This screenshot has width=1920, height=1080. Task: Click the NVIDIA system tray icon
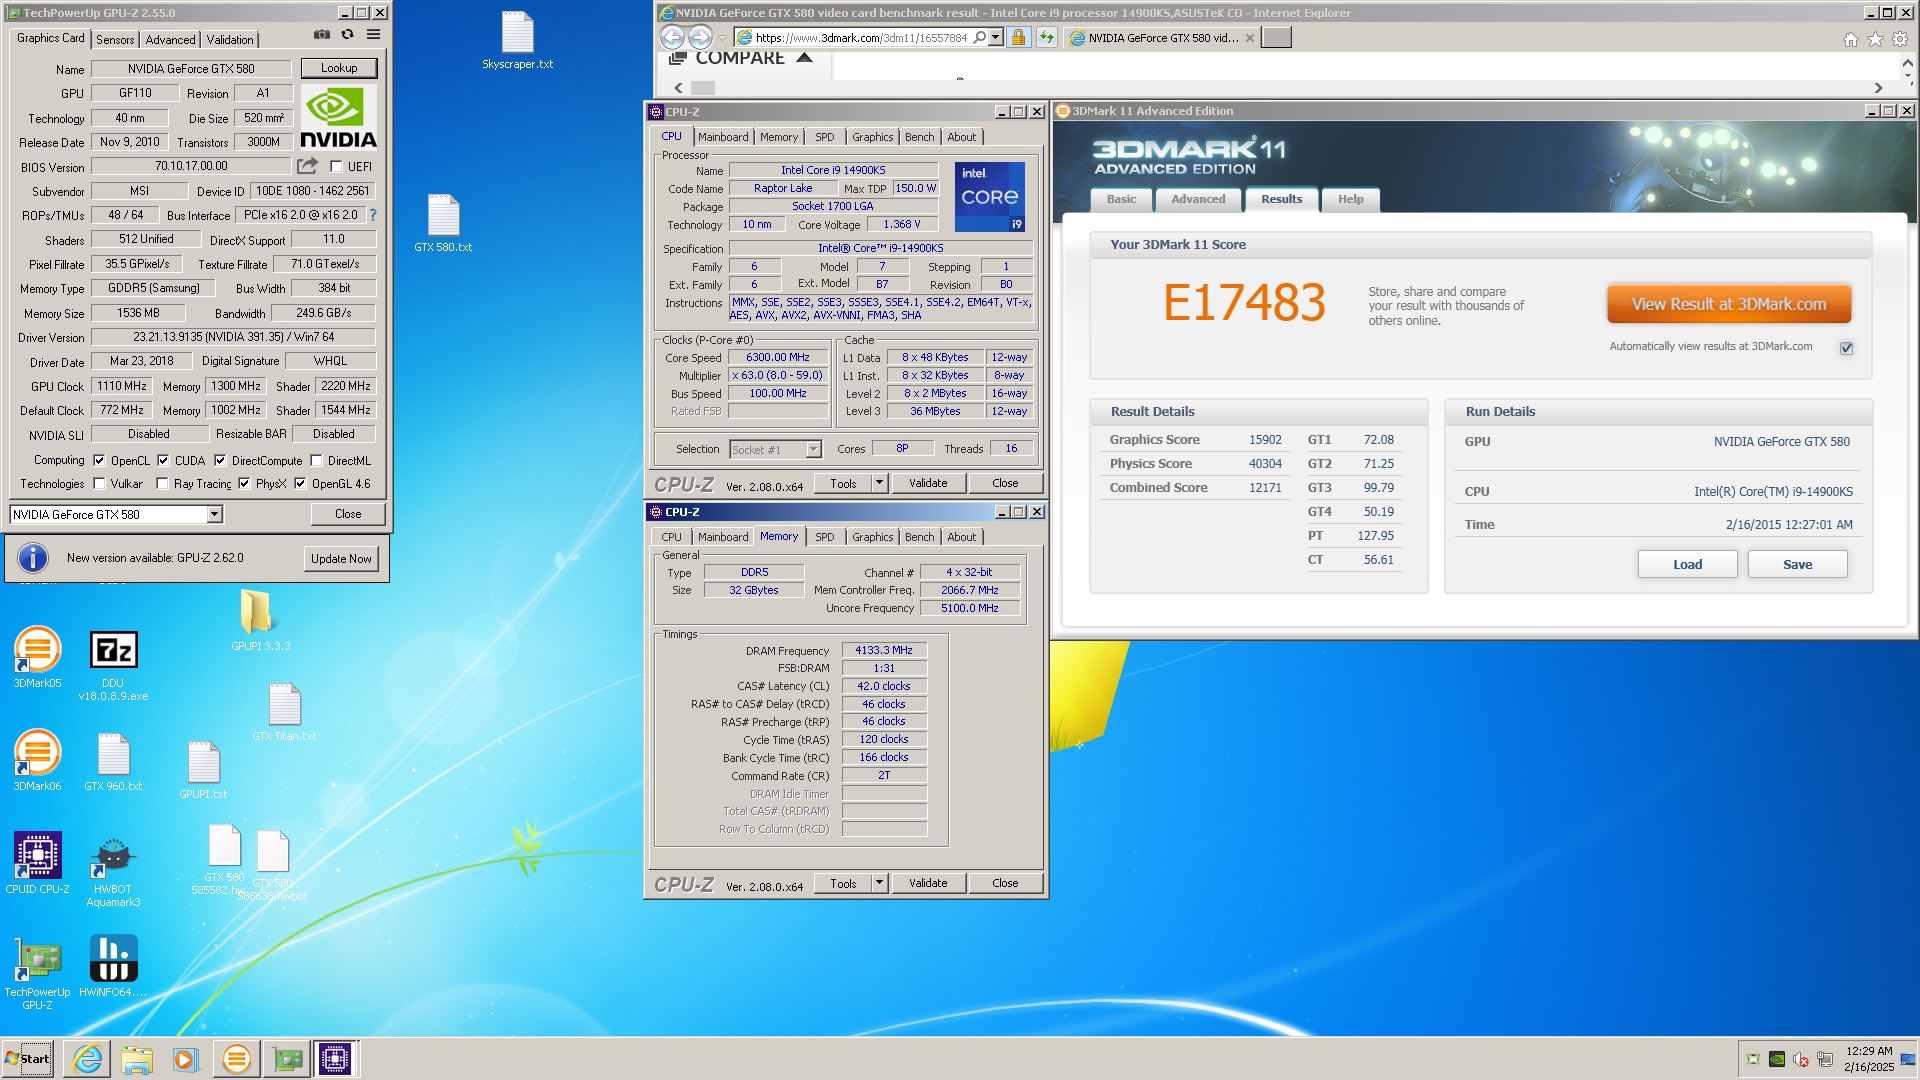pyautogui.click(x=1777, y=1059)
